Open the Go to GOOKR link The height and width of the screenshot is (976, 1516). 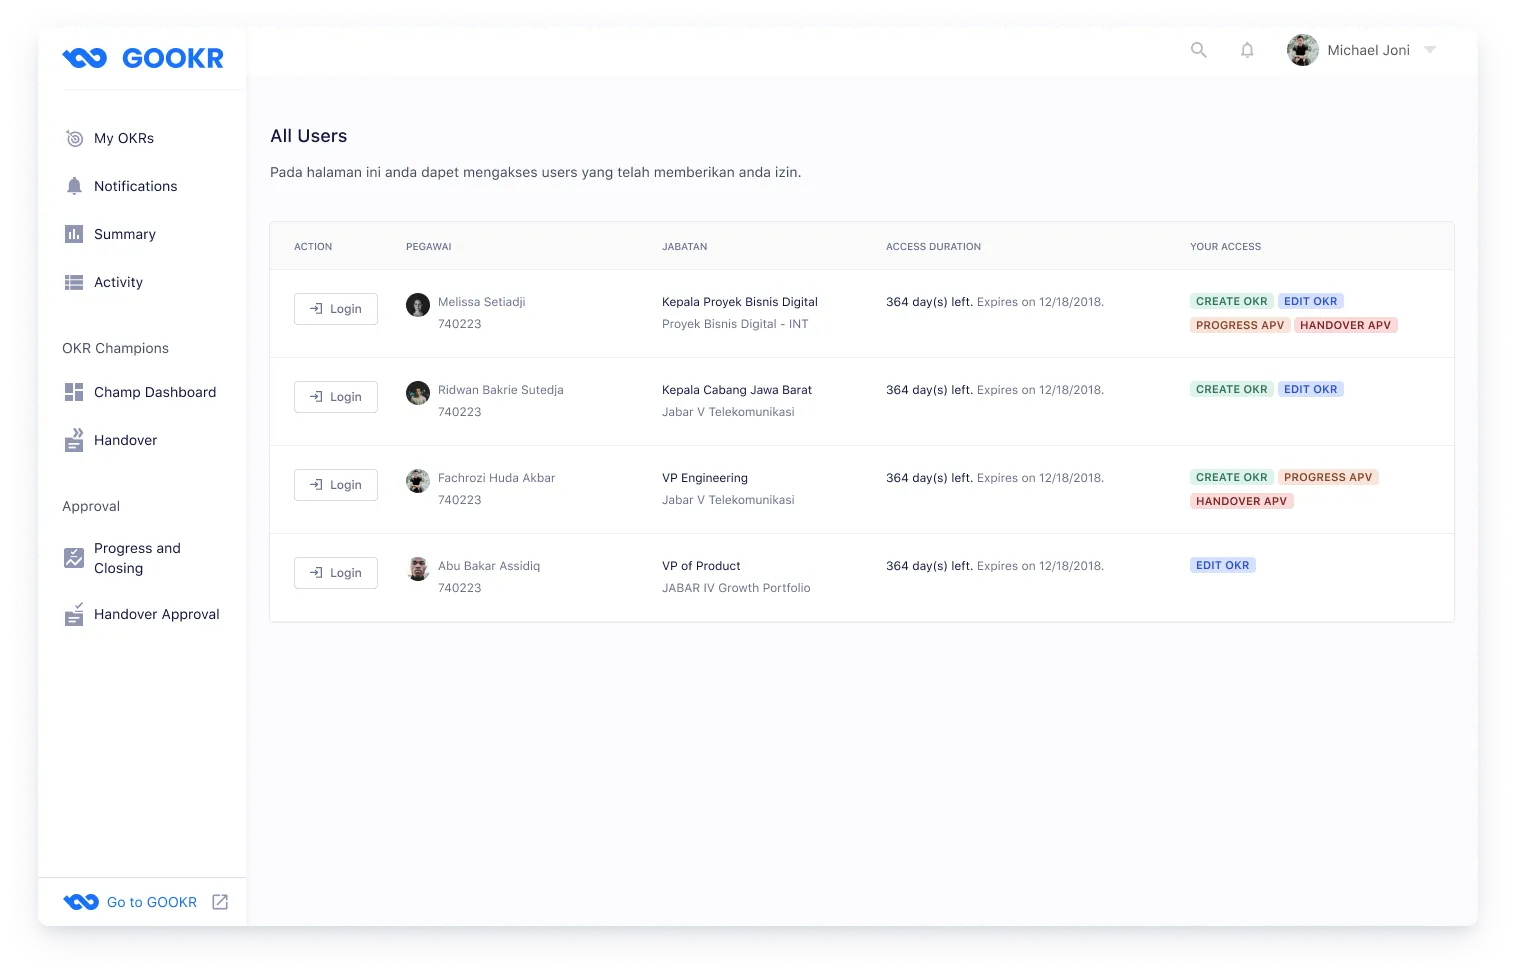click(150, 901)
